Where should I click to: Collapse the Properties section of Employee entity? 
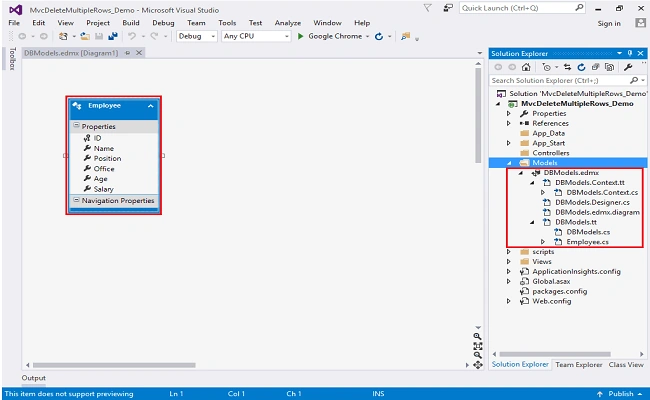click(76, 125)
